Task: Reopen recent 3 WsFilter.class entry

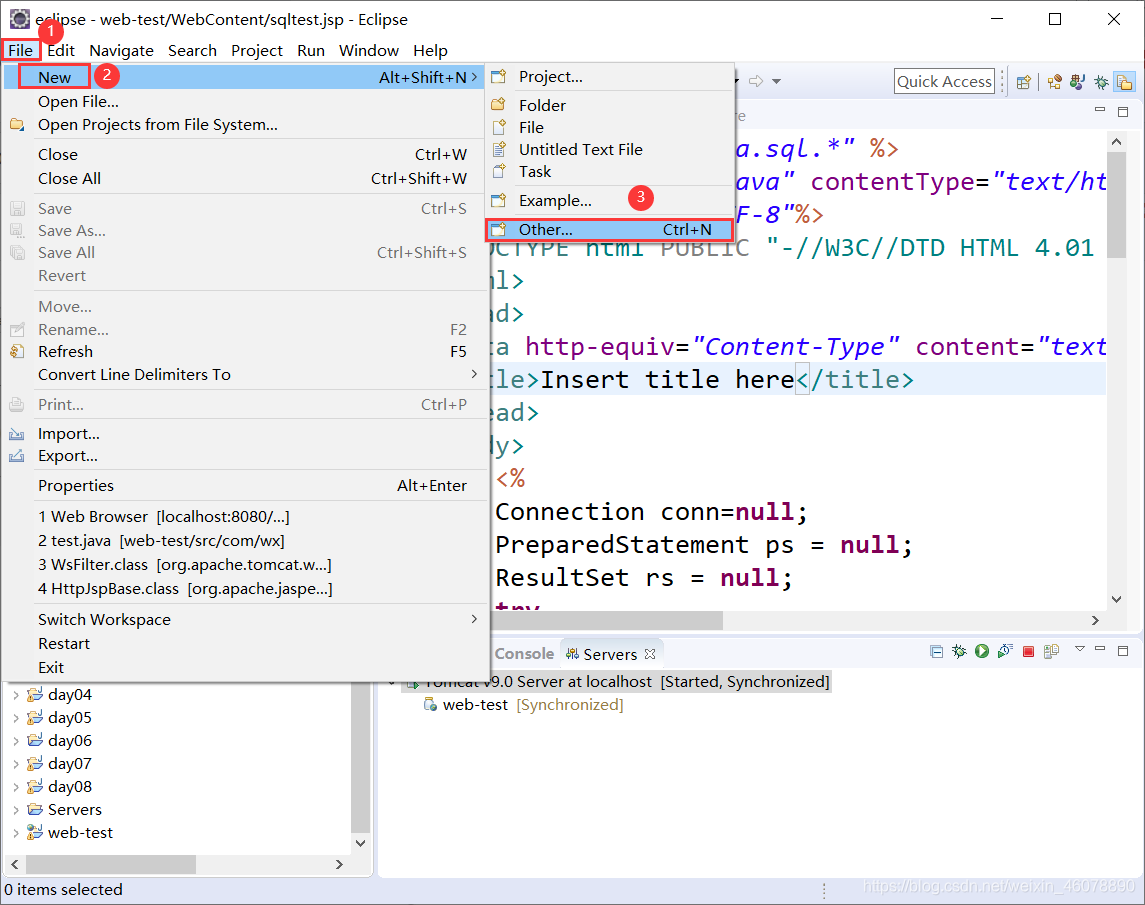Action: [245, 565]
